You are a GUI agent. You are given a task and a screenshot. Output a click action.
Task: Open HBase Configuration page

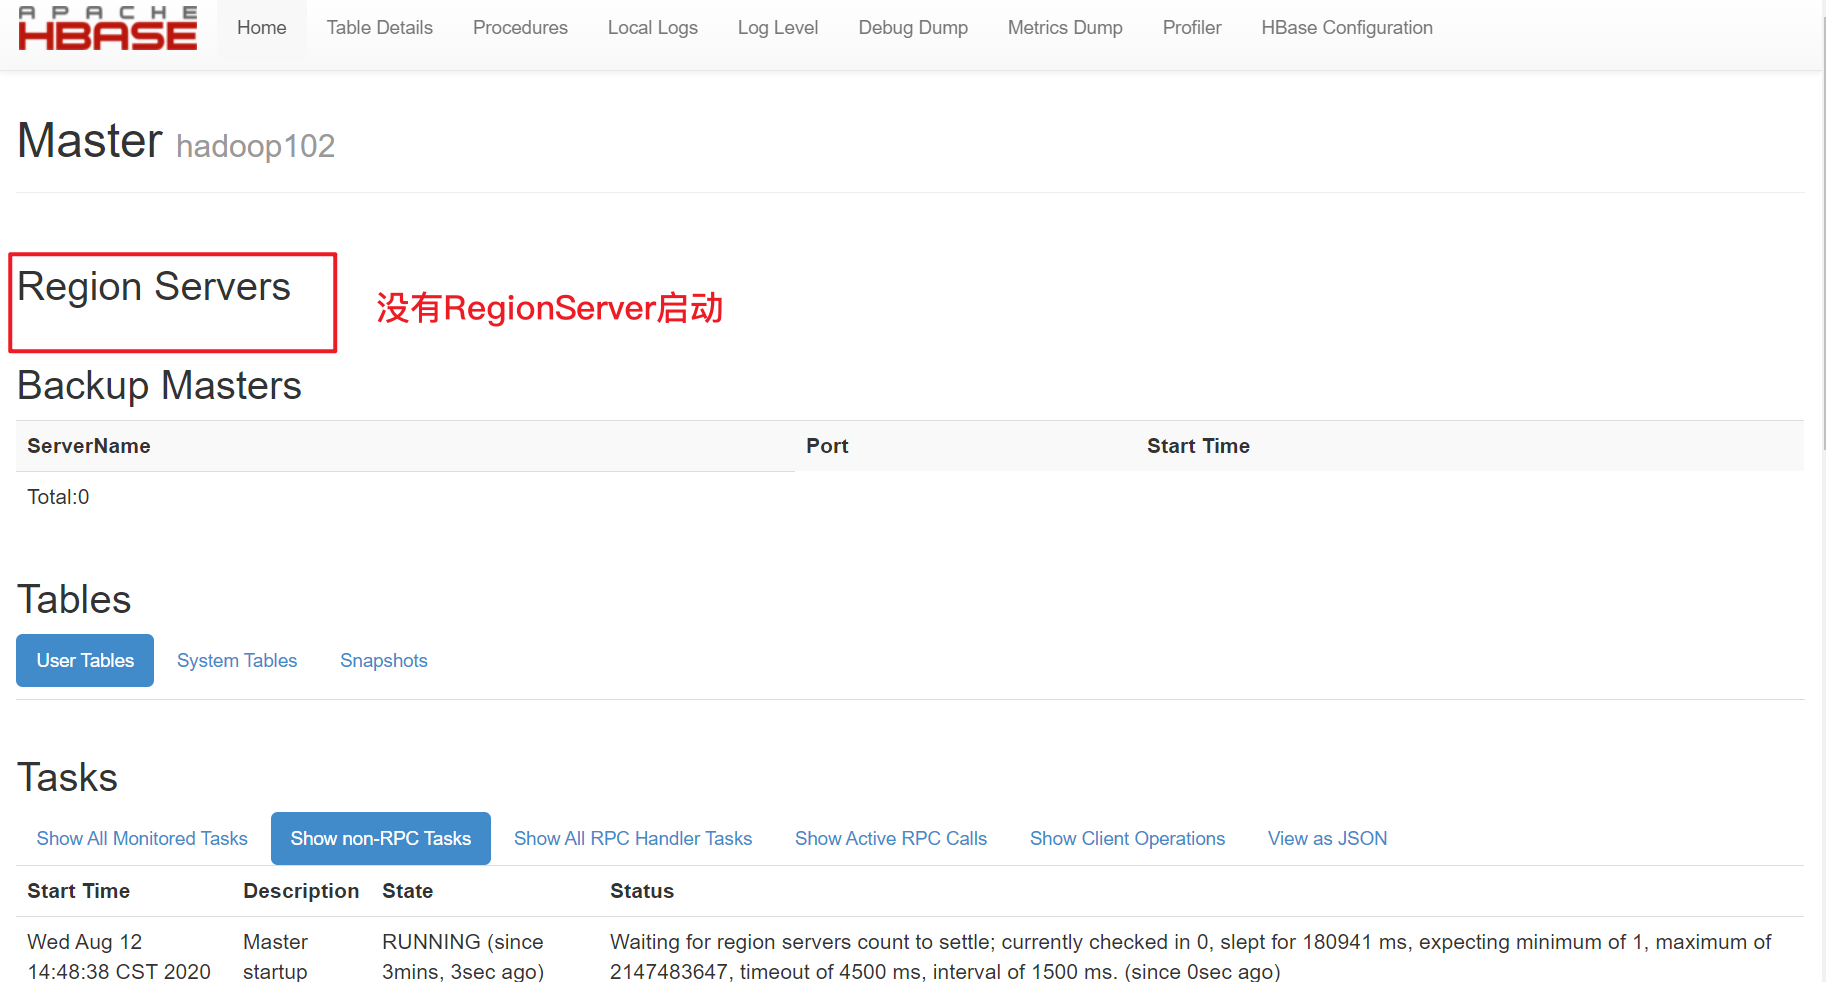[x=1346, y=28]
